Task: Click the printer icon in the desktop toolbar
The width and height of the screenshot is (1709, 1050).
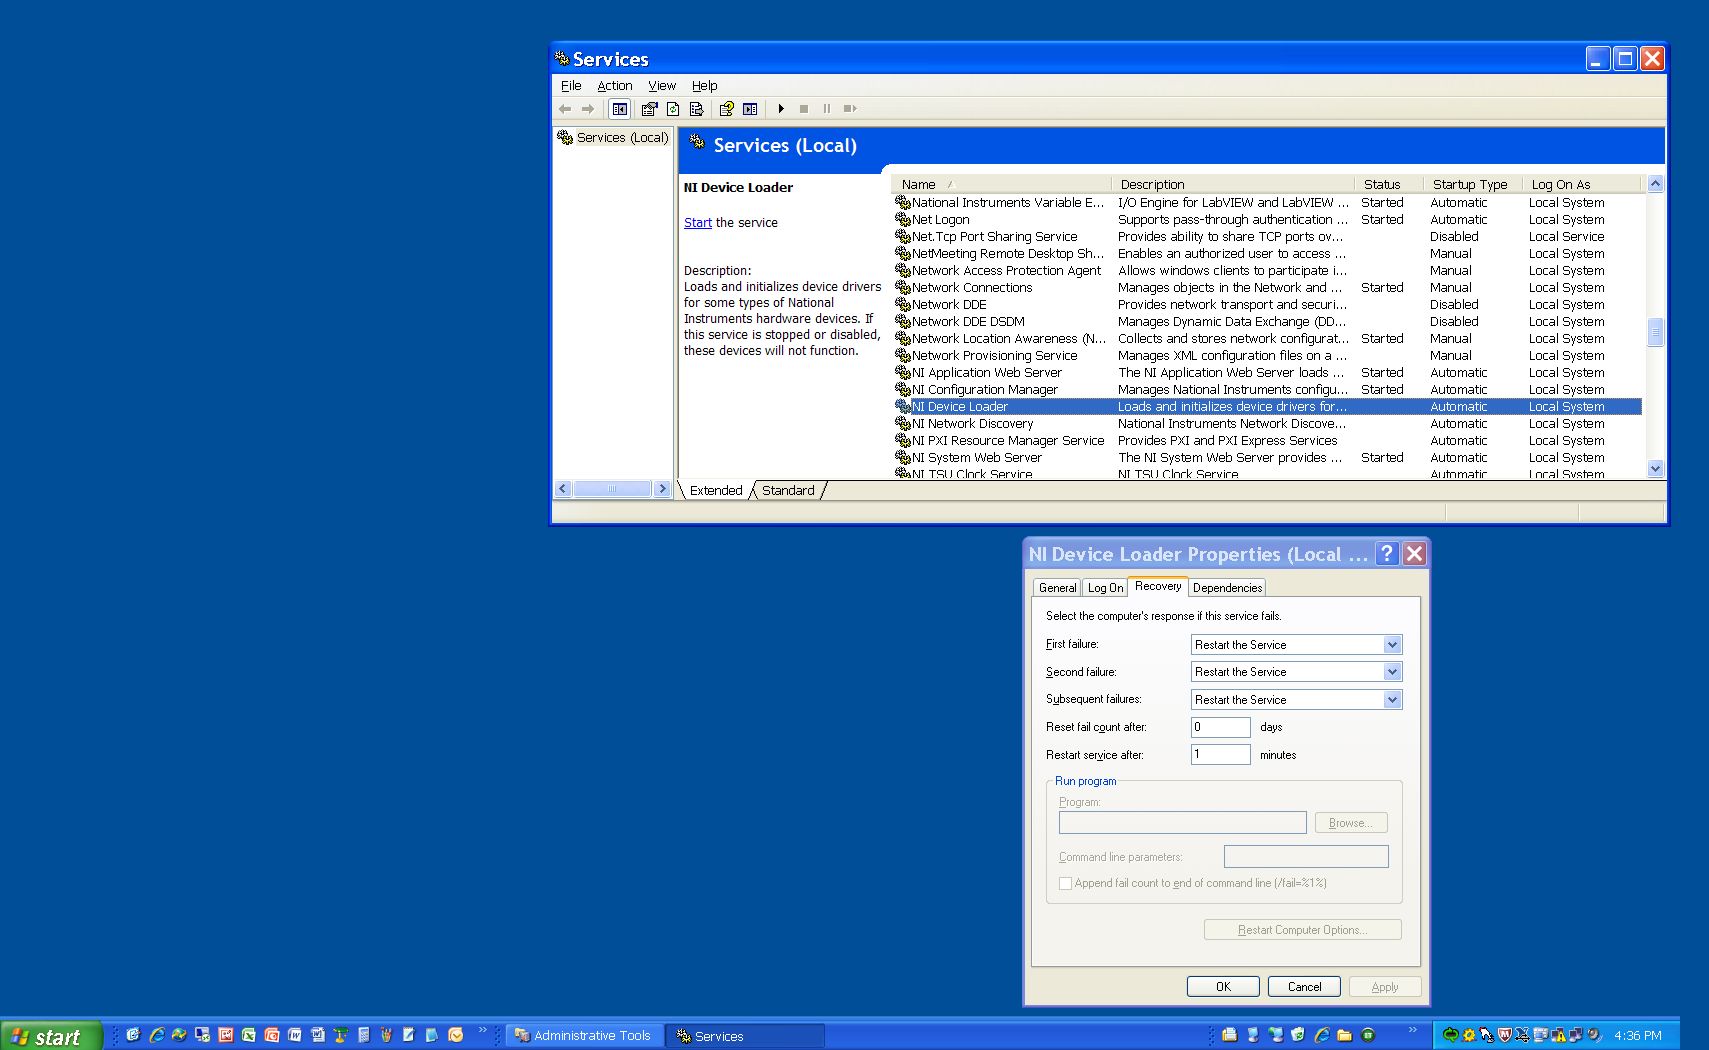Action: point(1230,1035)
